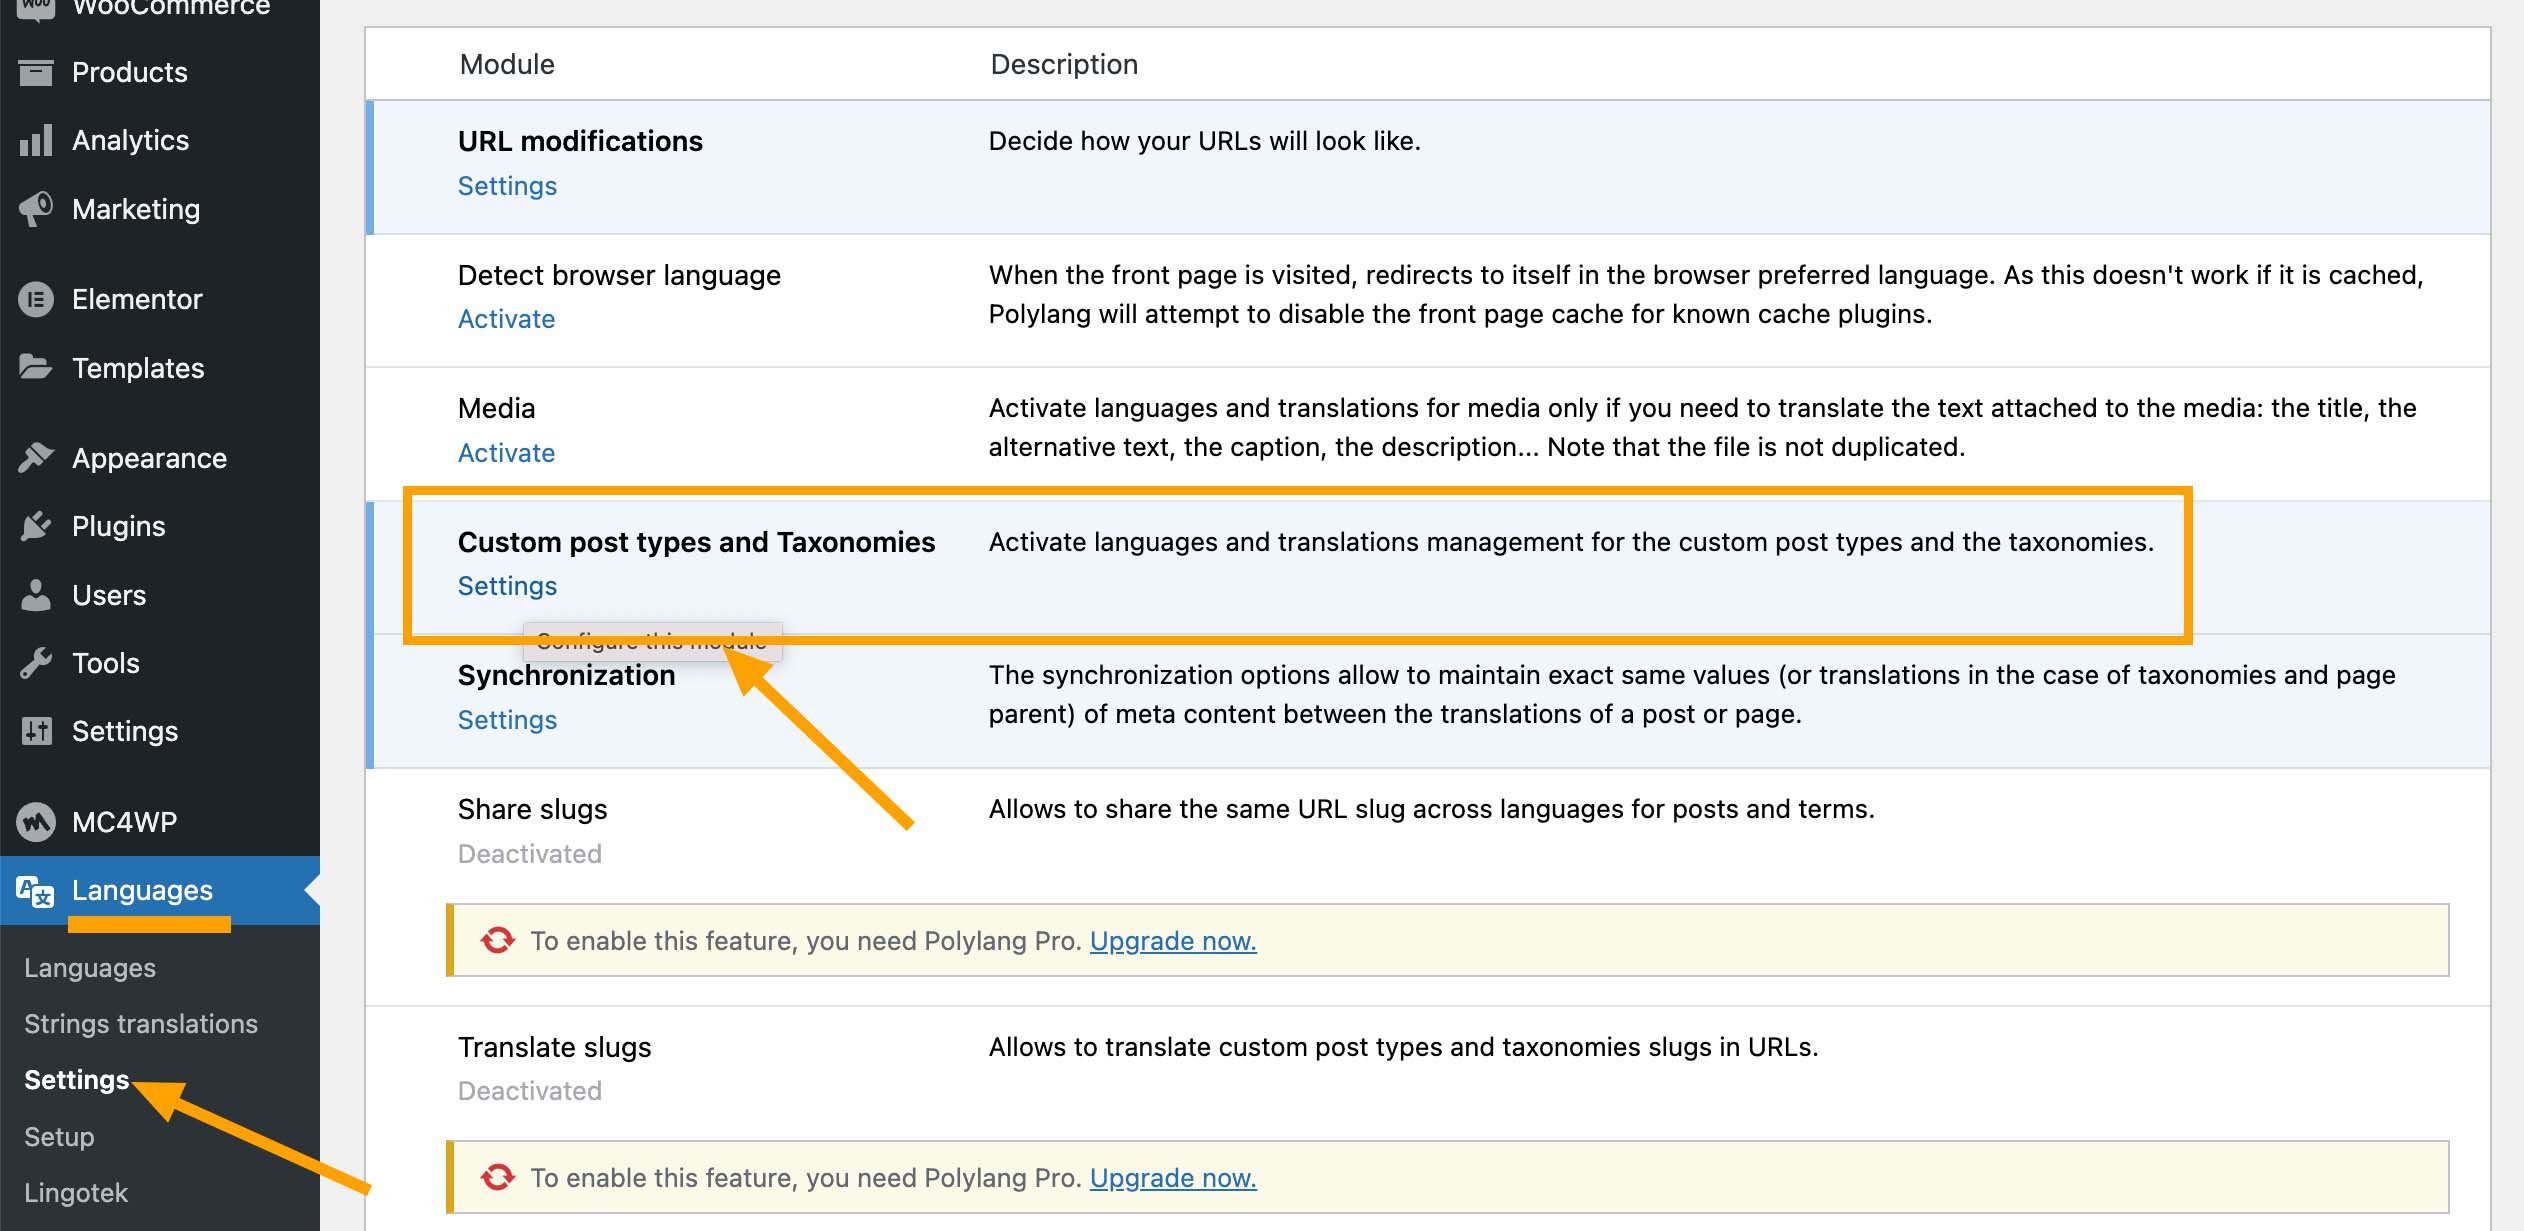Open the Strings translations submenu entry
2524x1231 pixels.
[x=140, y=1023]
